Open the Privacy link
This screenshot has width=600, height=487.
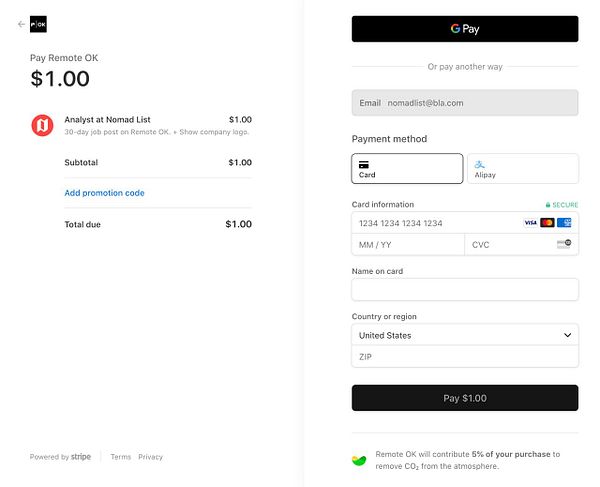pos(150,457)
